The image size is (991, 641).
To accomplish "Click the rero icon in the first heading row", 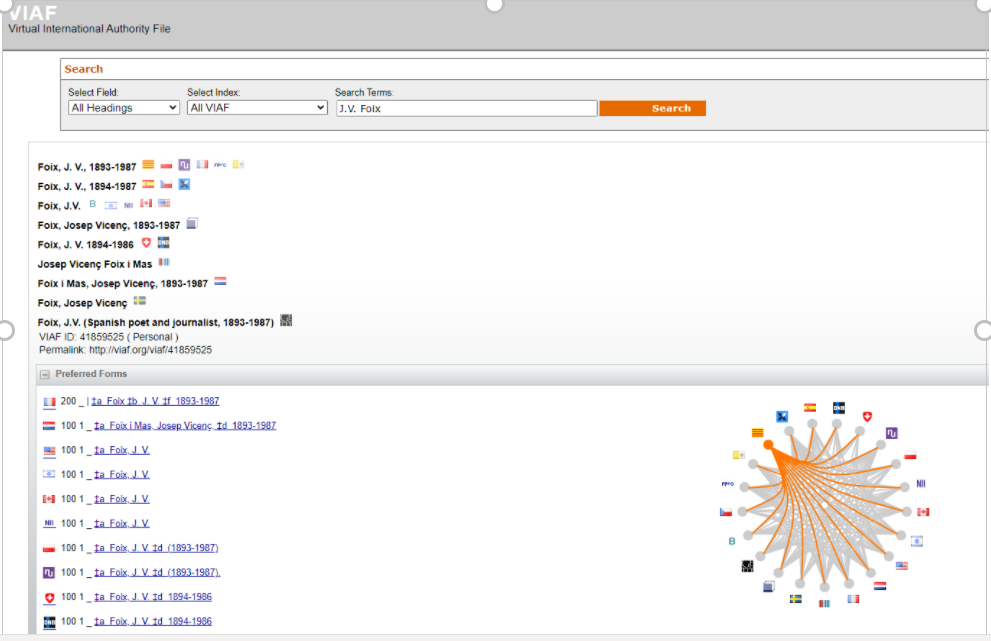I will [x=220, y=165].
